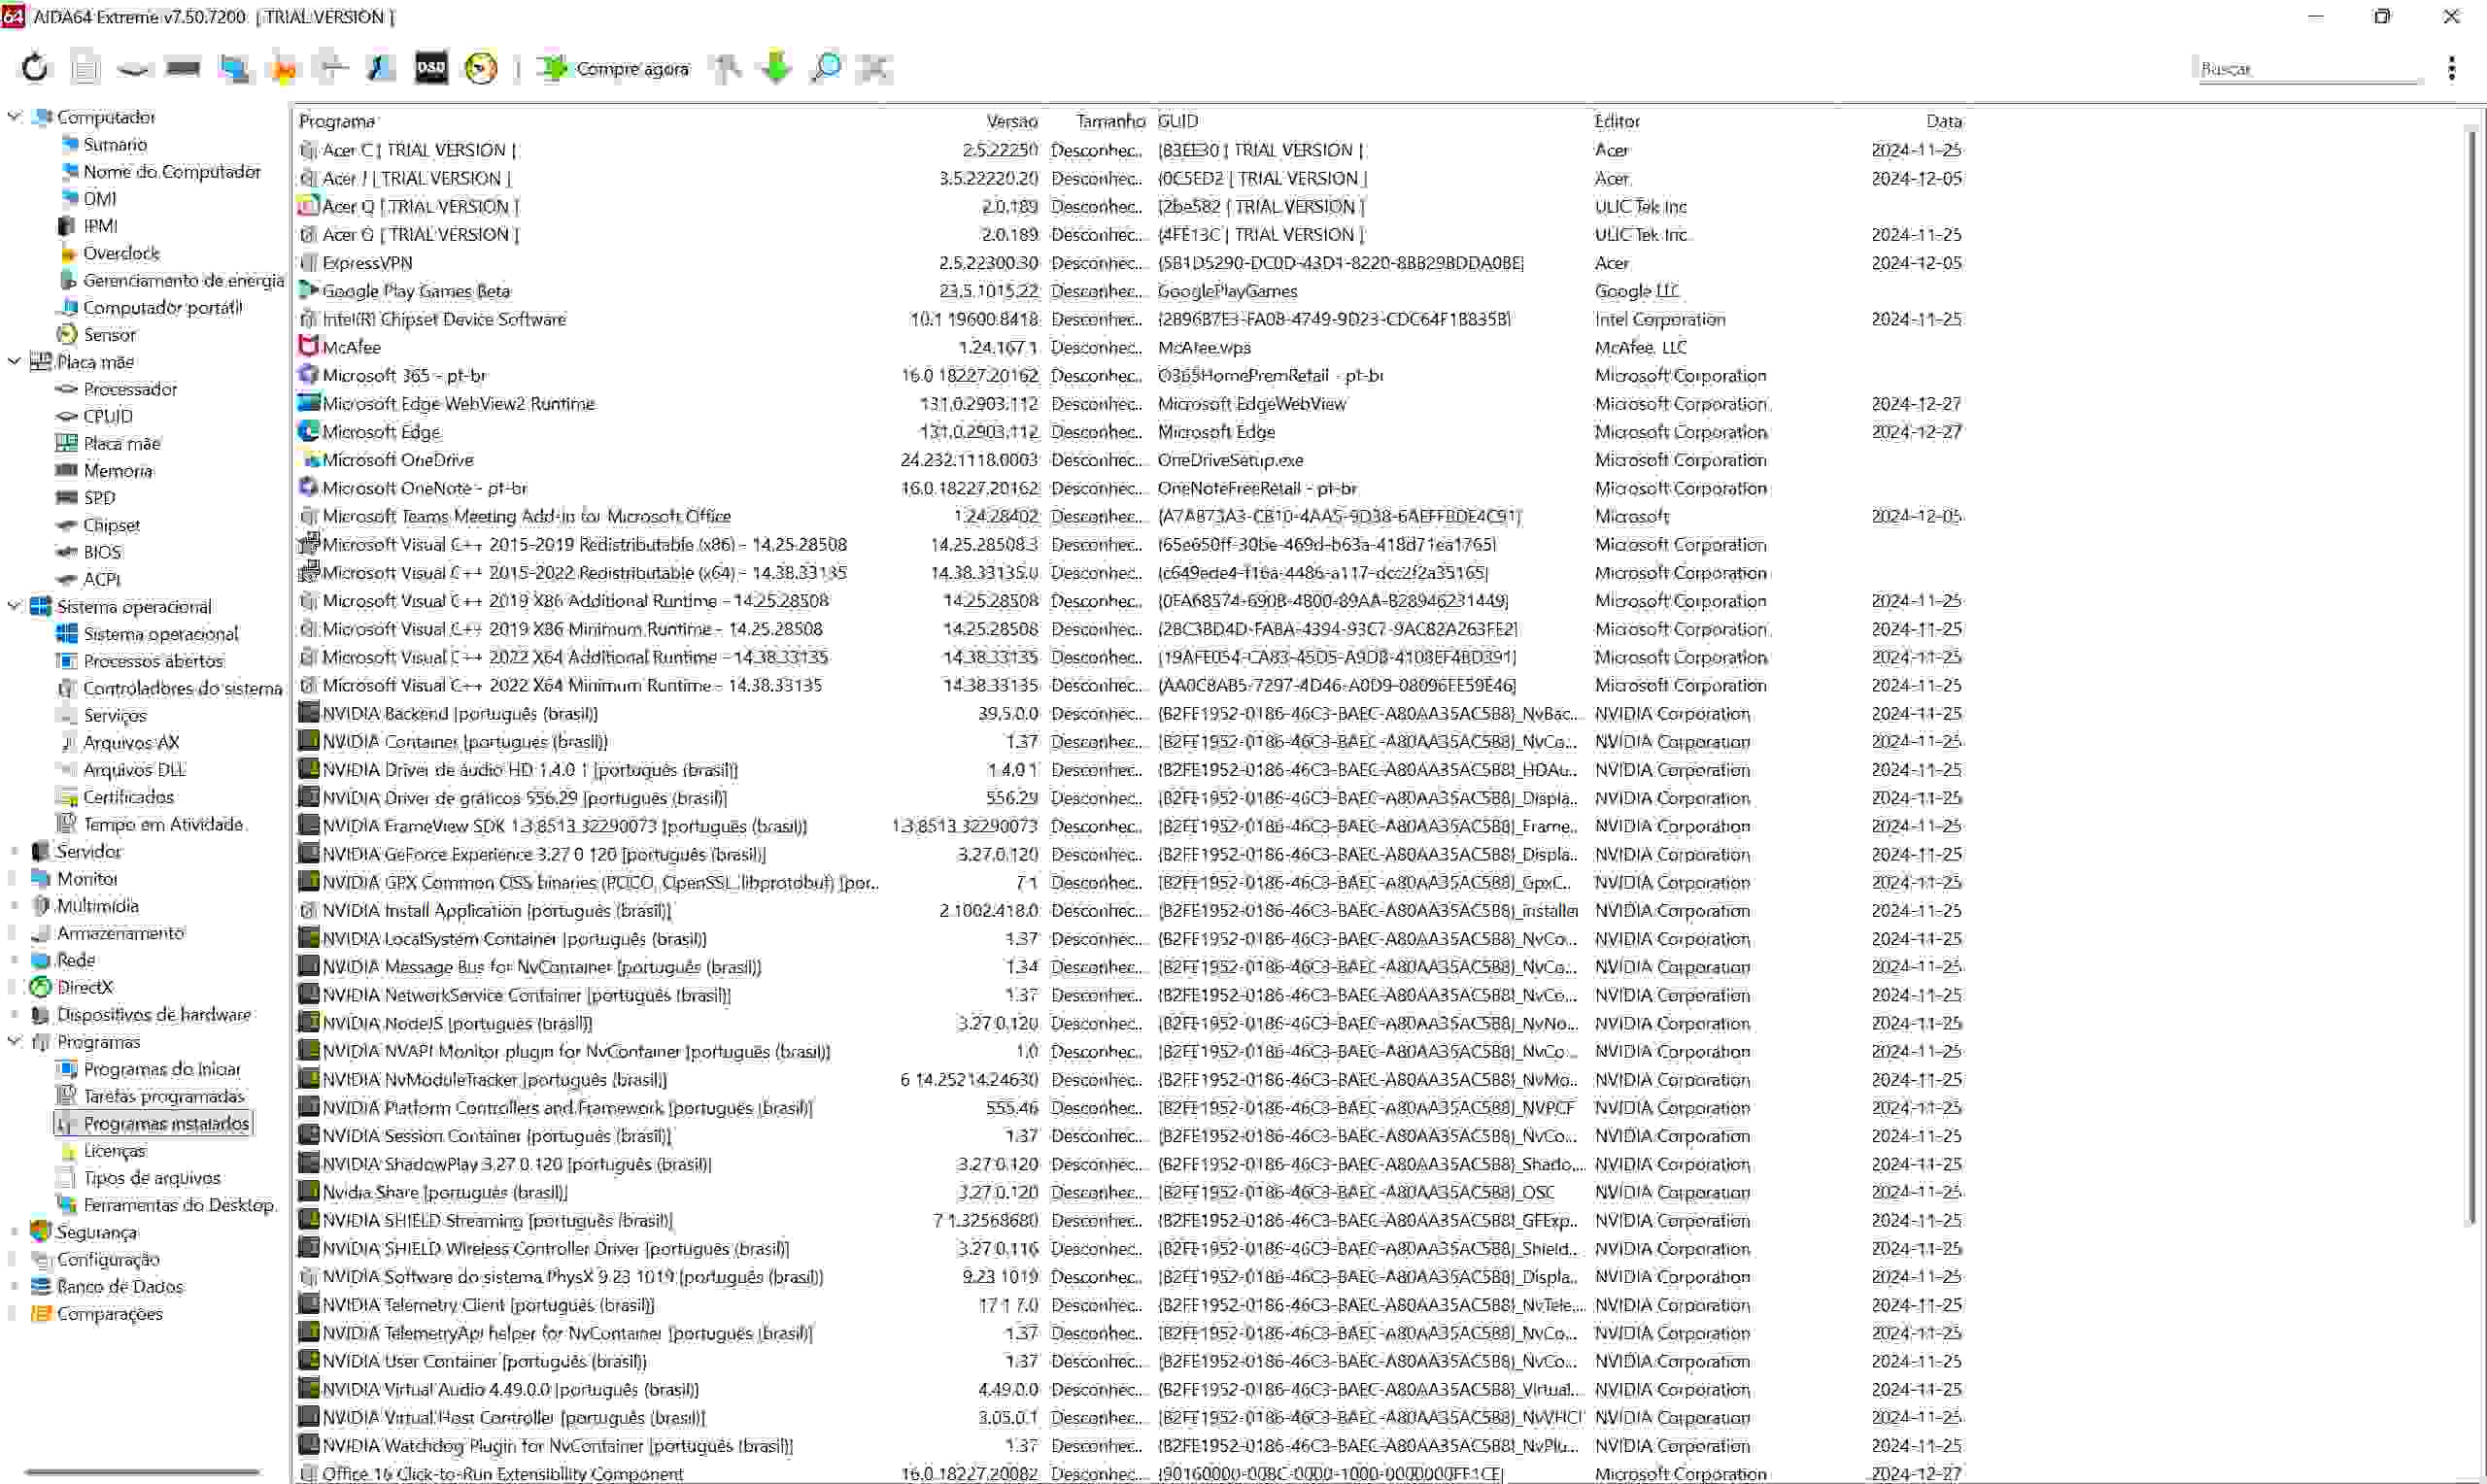Click the gray up-arrow toolbar icon
Viewport: 2487px width, 1484px height.
tap(727, 68)
